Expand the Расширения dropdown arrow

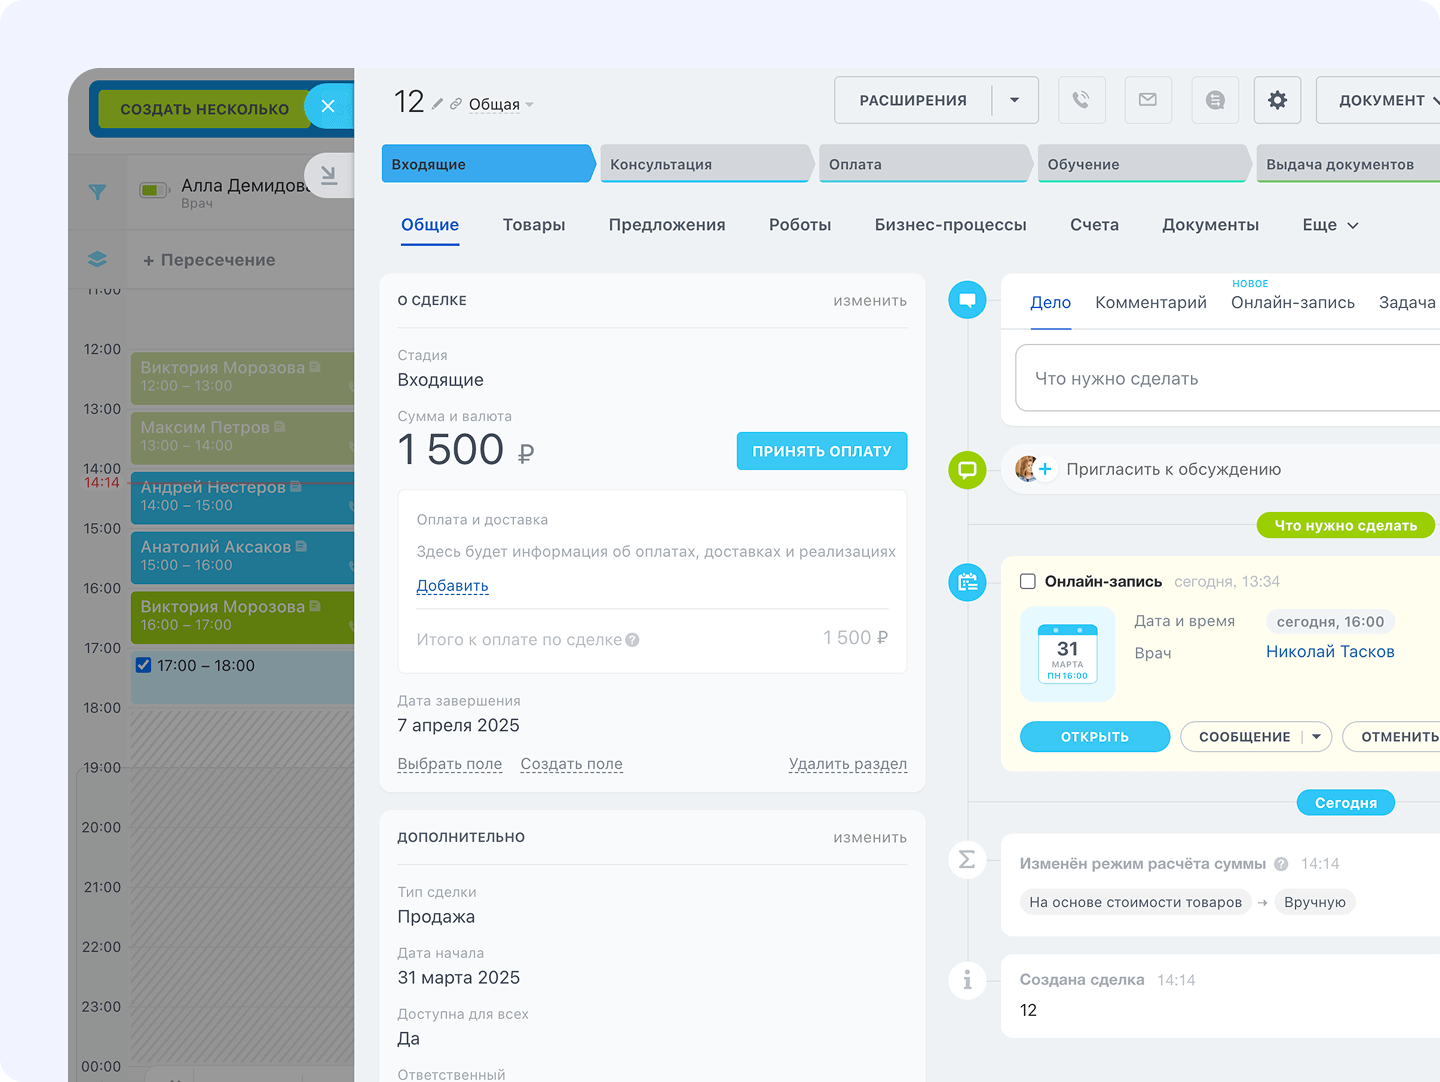pyautogui.click(x=1014, y=100)
